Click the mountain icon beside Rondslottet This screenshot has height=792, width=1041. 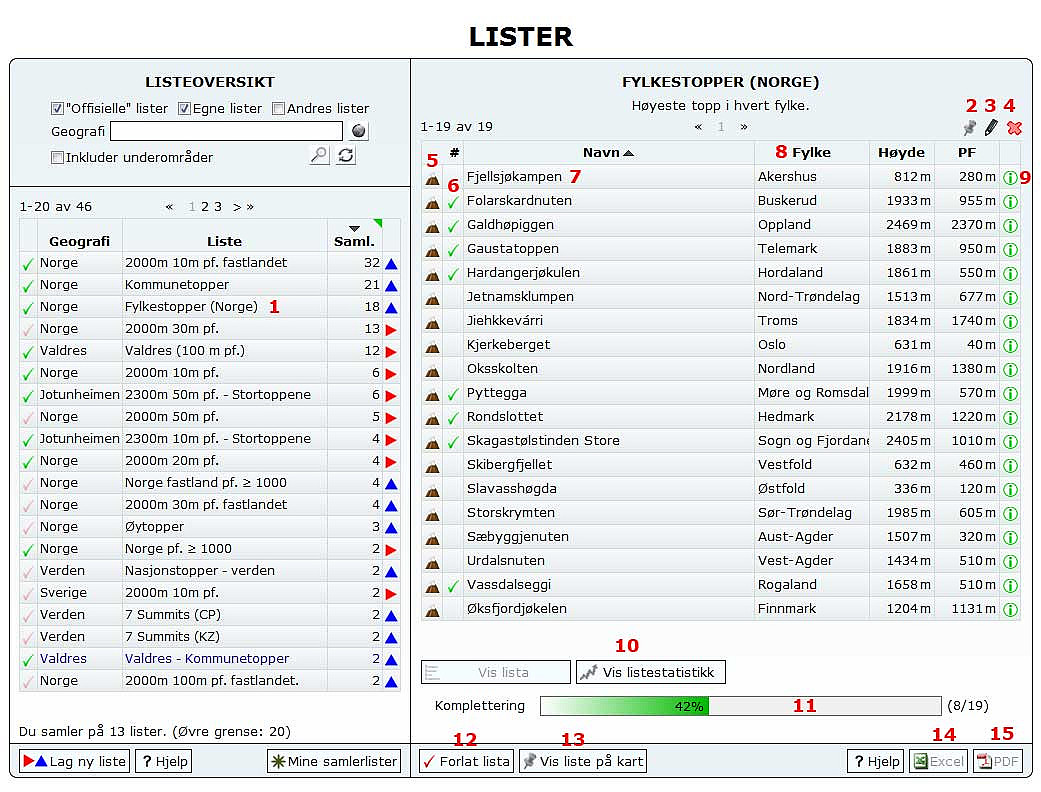pos(432,418)
